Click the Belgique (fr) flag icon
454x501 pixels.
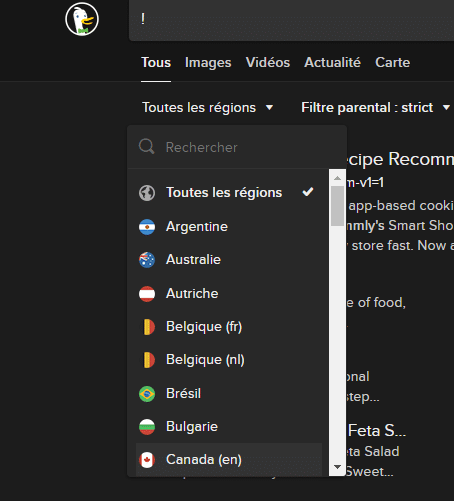tap(147, 327)
